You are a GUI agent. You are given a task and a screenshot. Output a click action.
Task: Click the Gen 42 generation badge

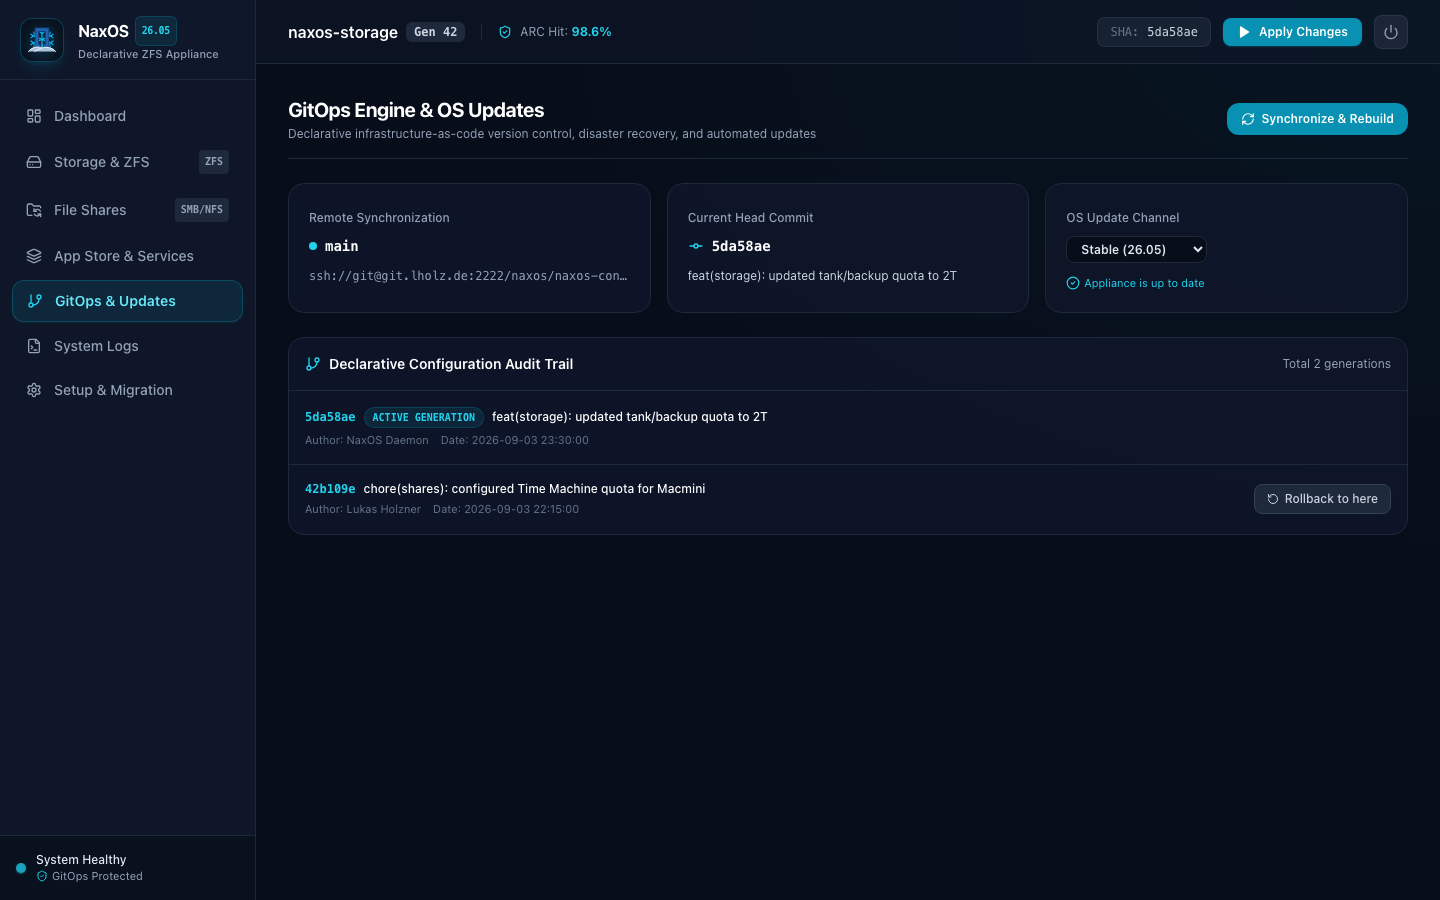(x=436, y=32)
